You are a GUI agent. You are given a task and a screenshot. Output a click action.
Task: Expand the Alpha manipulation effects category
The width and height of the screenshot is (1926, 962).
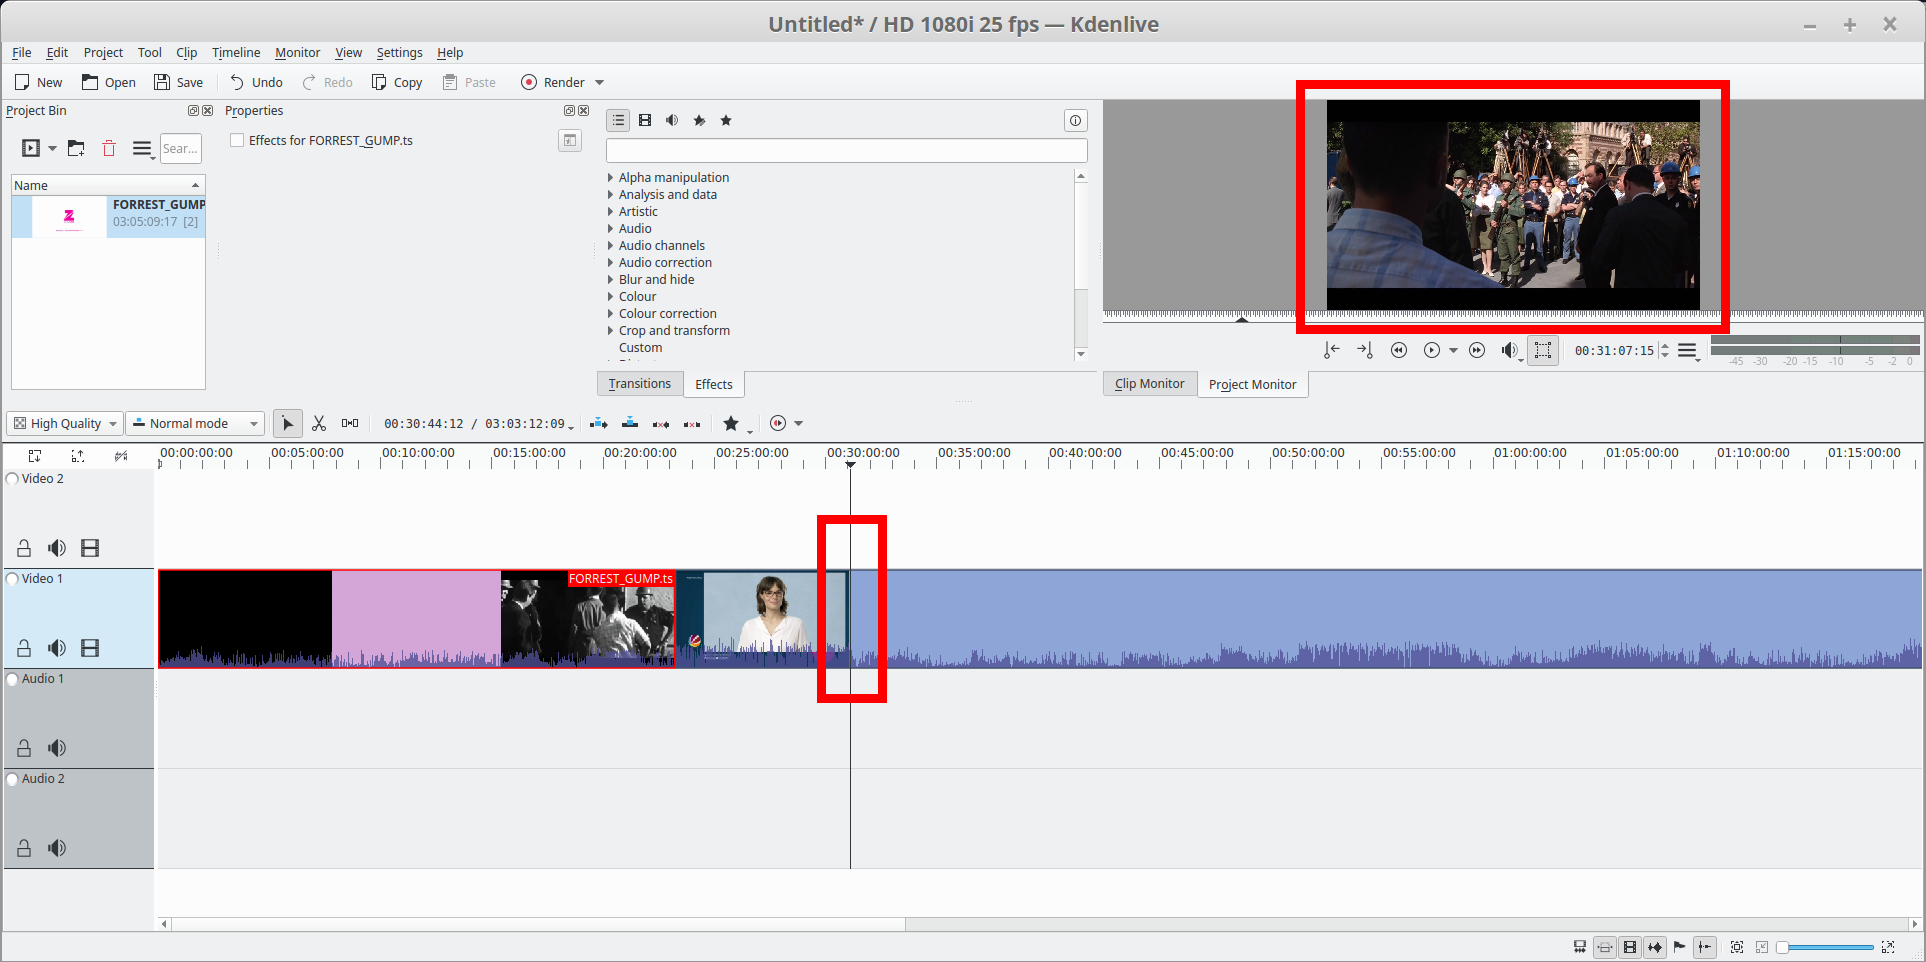[610, 178]
